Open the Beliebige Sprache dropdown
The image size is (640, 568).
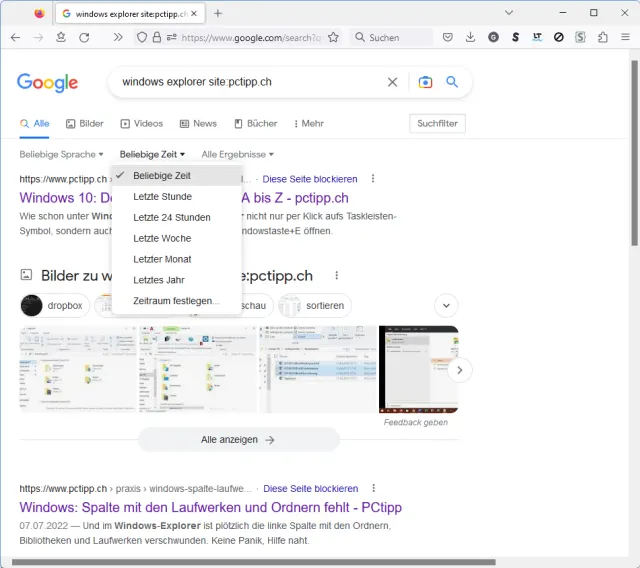point(61,155)
